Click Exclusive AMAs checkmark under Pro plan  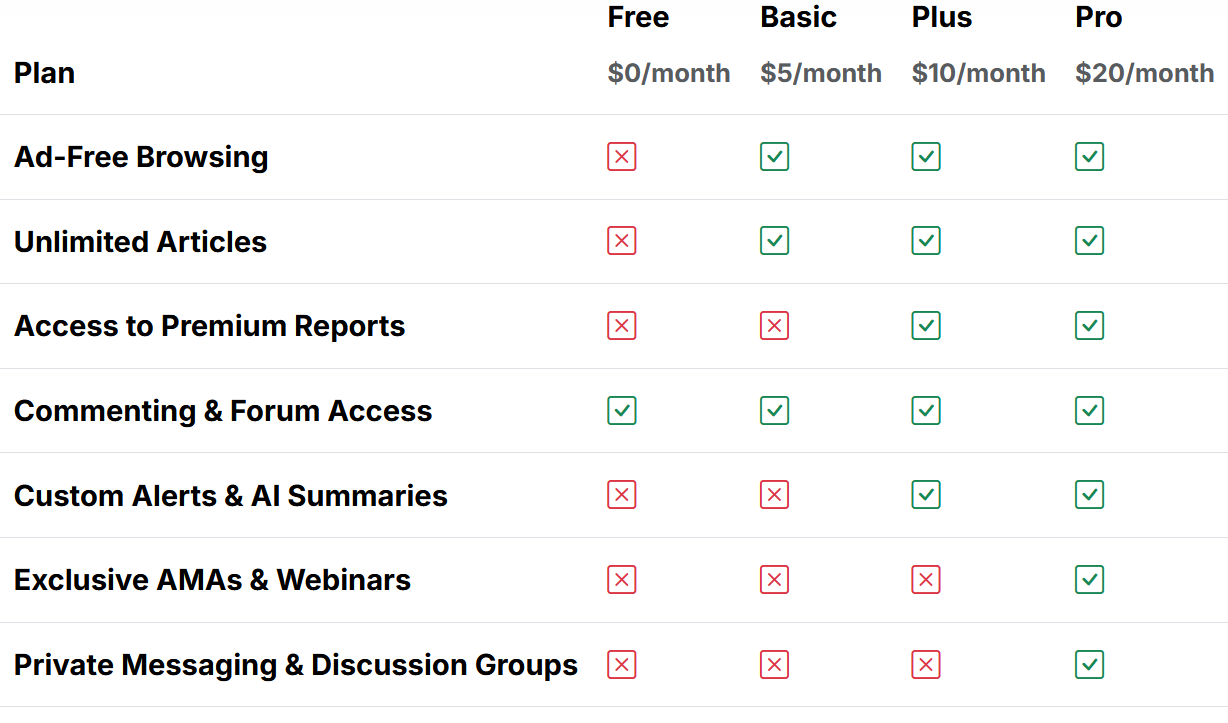click(1089, 580)
